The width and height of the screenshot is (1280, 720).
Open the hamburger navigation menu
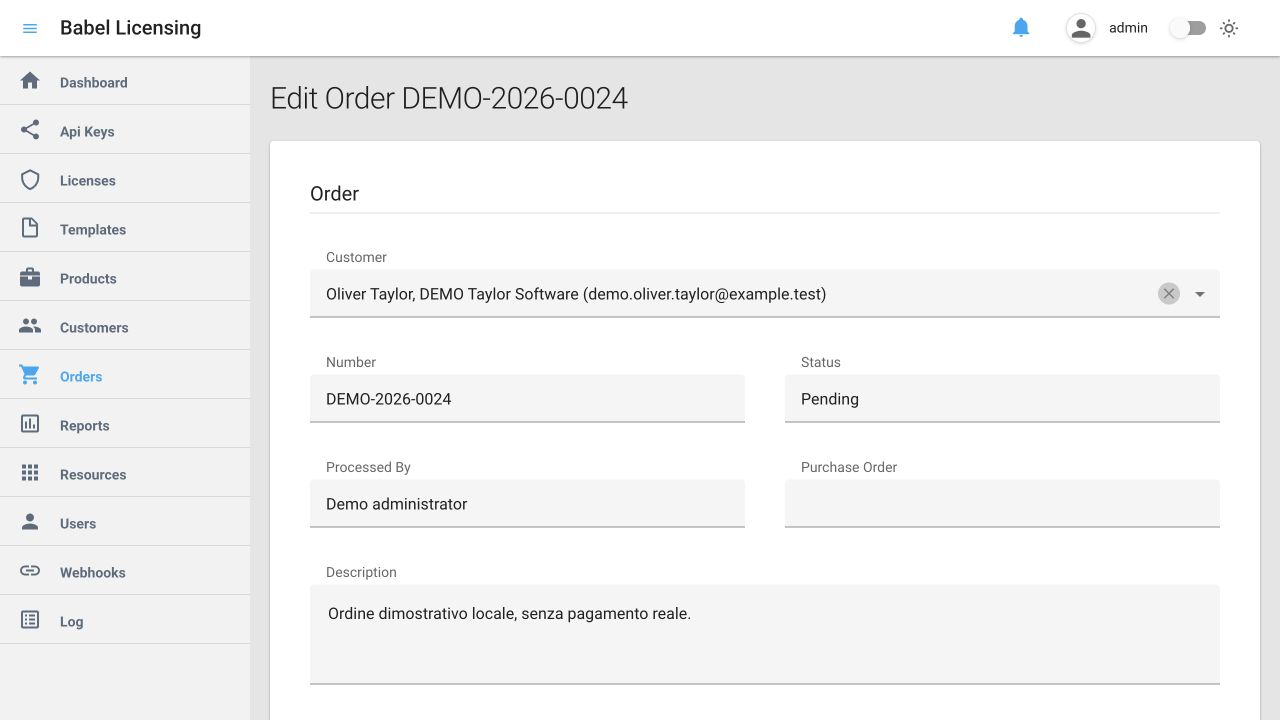(x=30, y=28)
